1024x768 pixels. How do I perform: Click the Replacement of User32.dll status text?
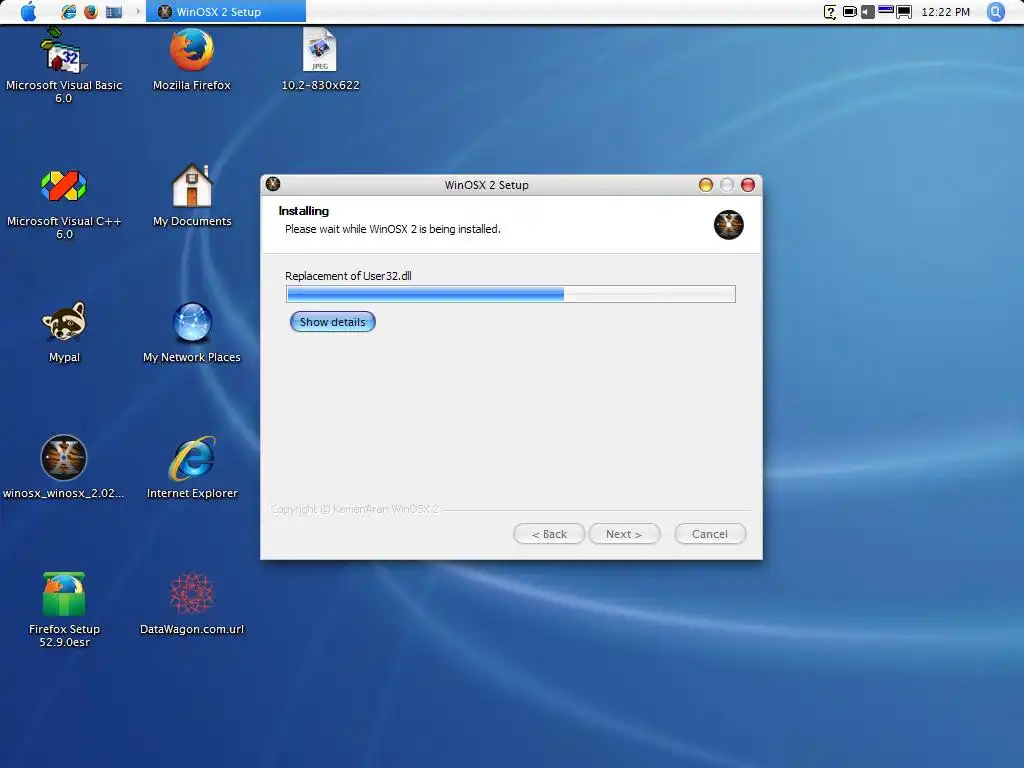coord(348,276)
